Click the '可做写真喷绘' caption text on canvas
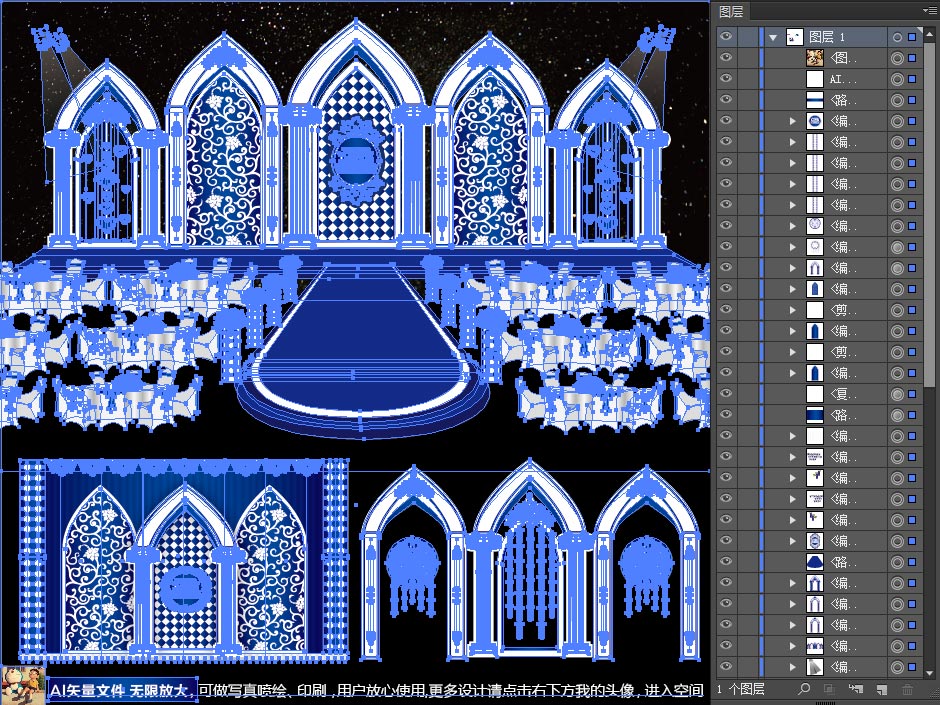 click(x=243, y=691)
